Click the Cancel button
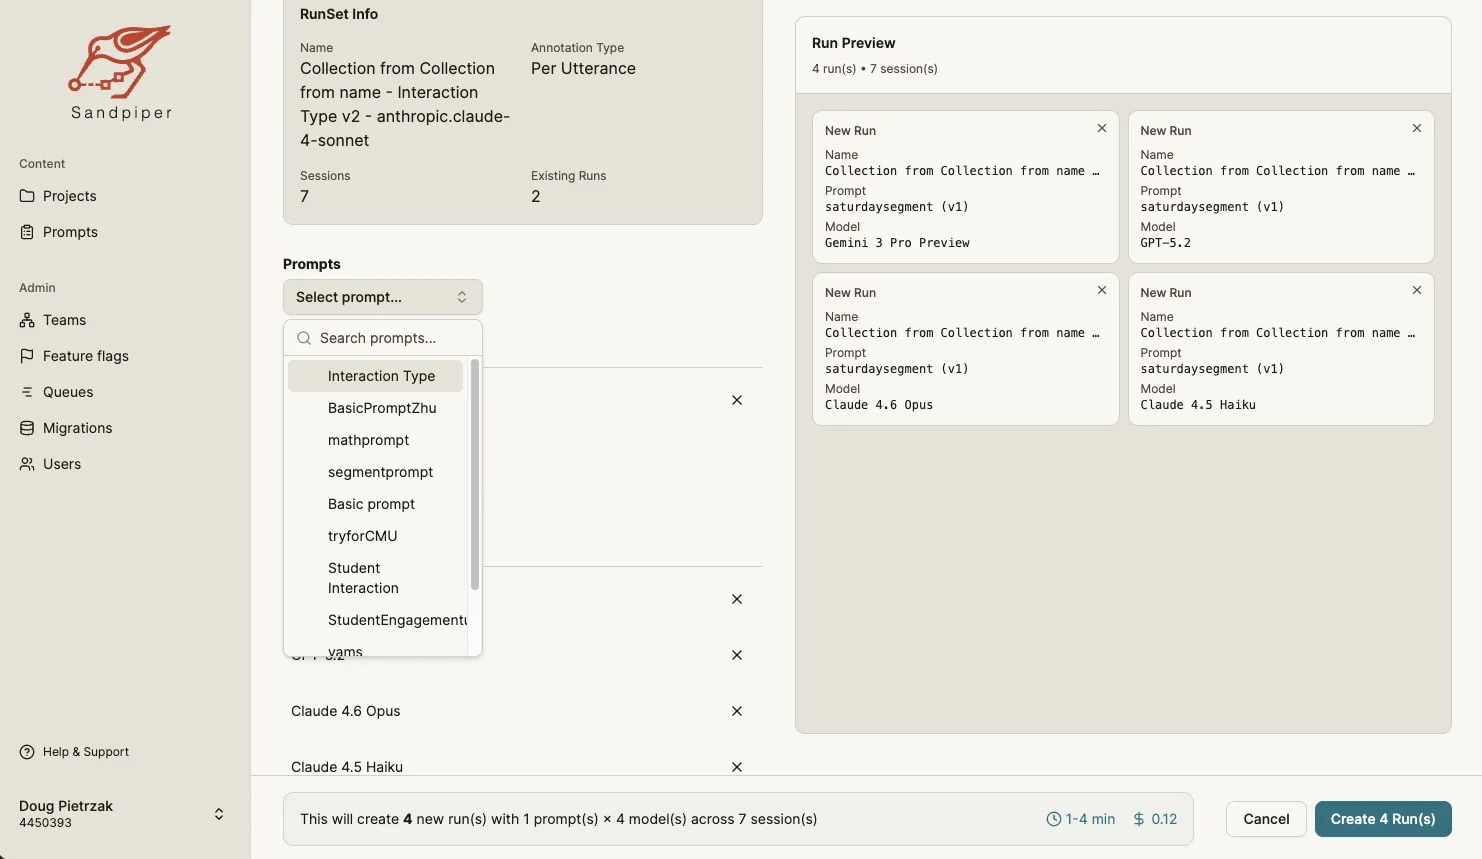This screenshot has width=1482, height=859. (1266, 819)
